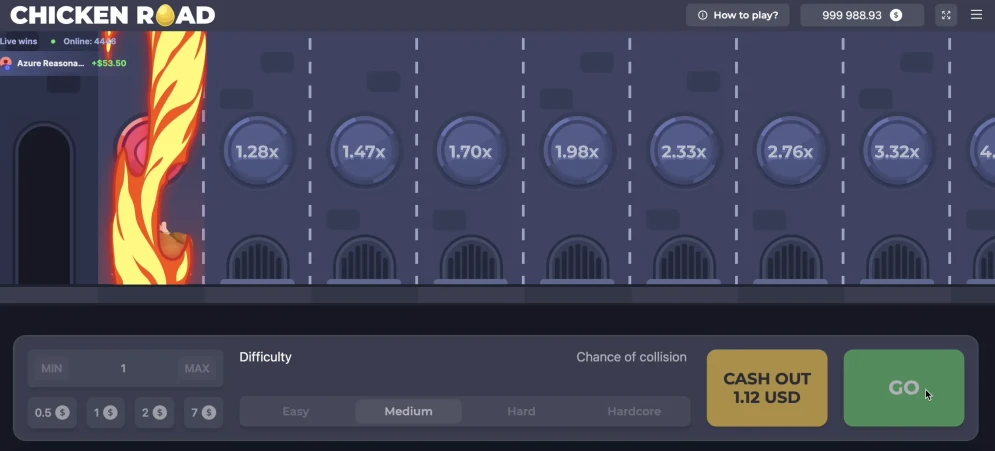This screenshot has height=451, width=995.
Task: Choose the 7 dollar quick bet
Action: 203,413
